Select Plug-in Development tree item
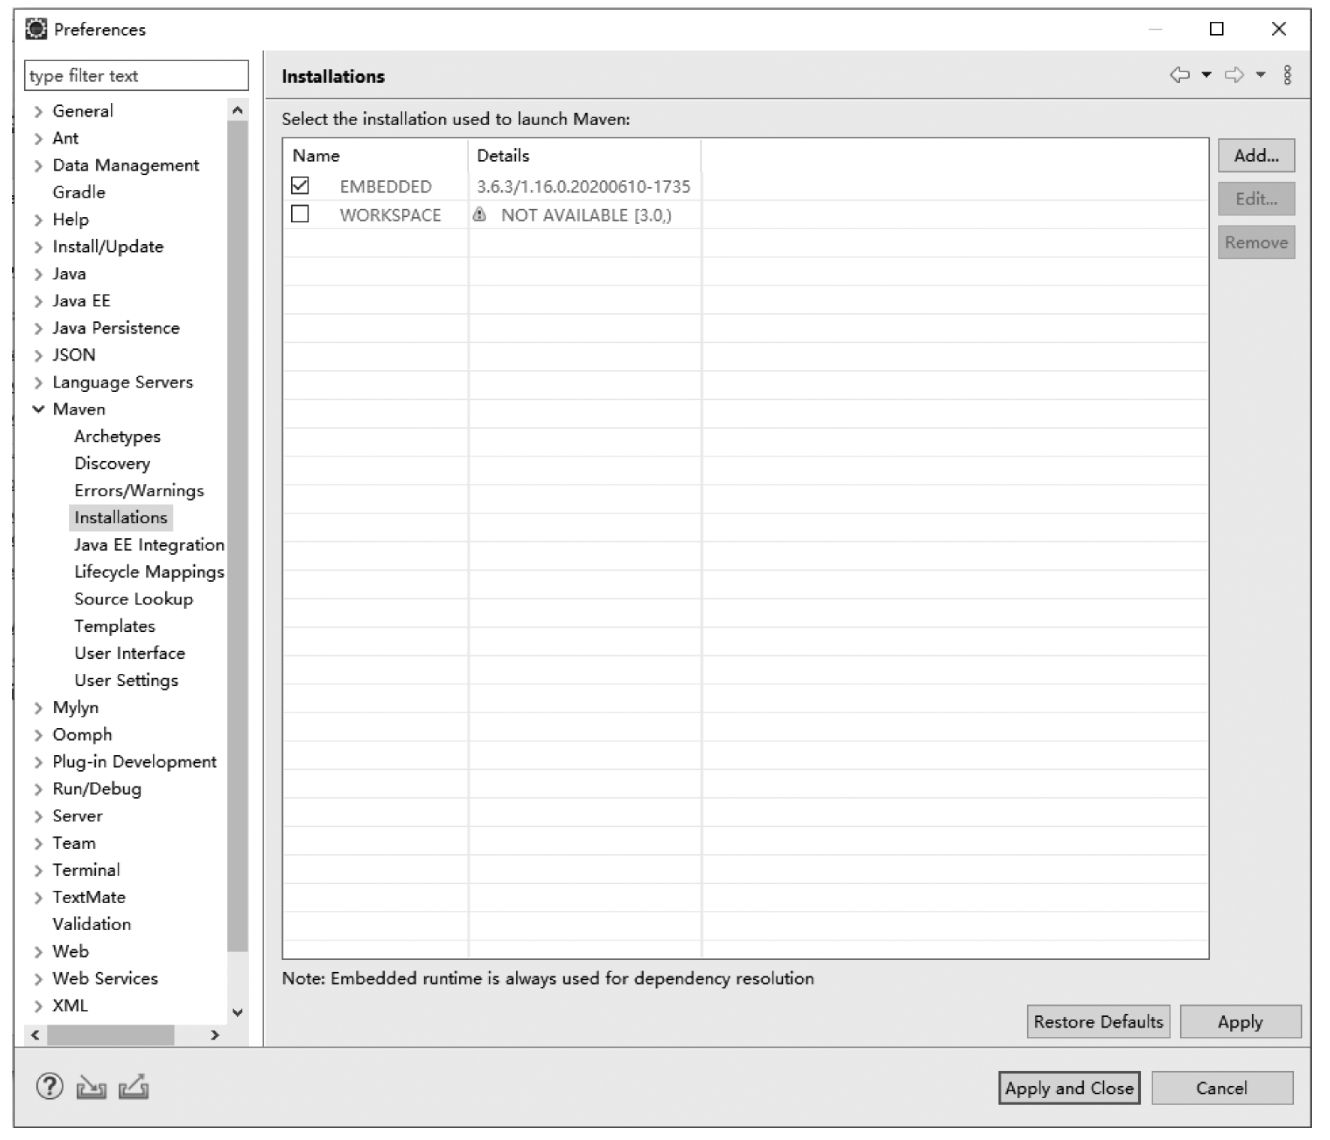The height and width of the screenshot is (1140, 1330). (135, 762)
